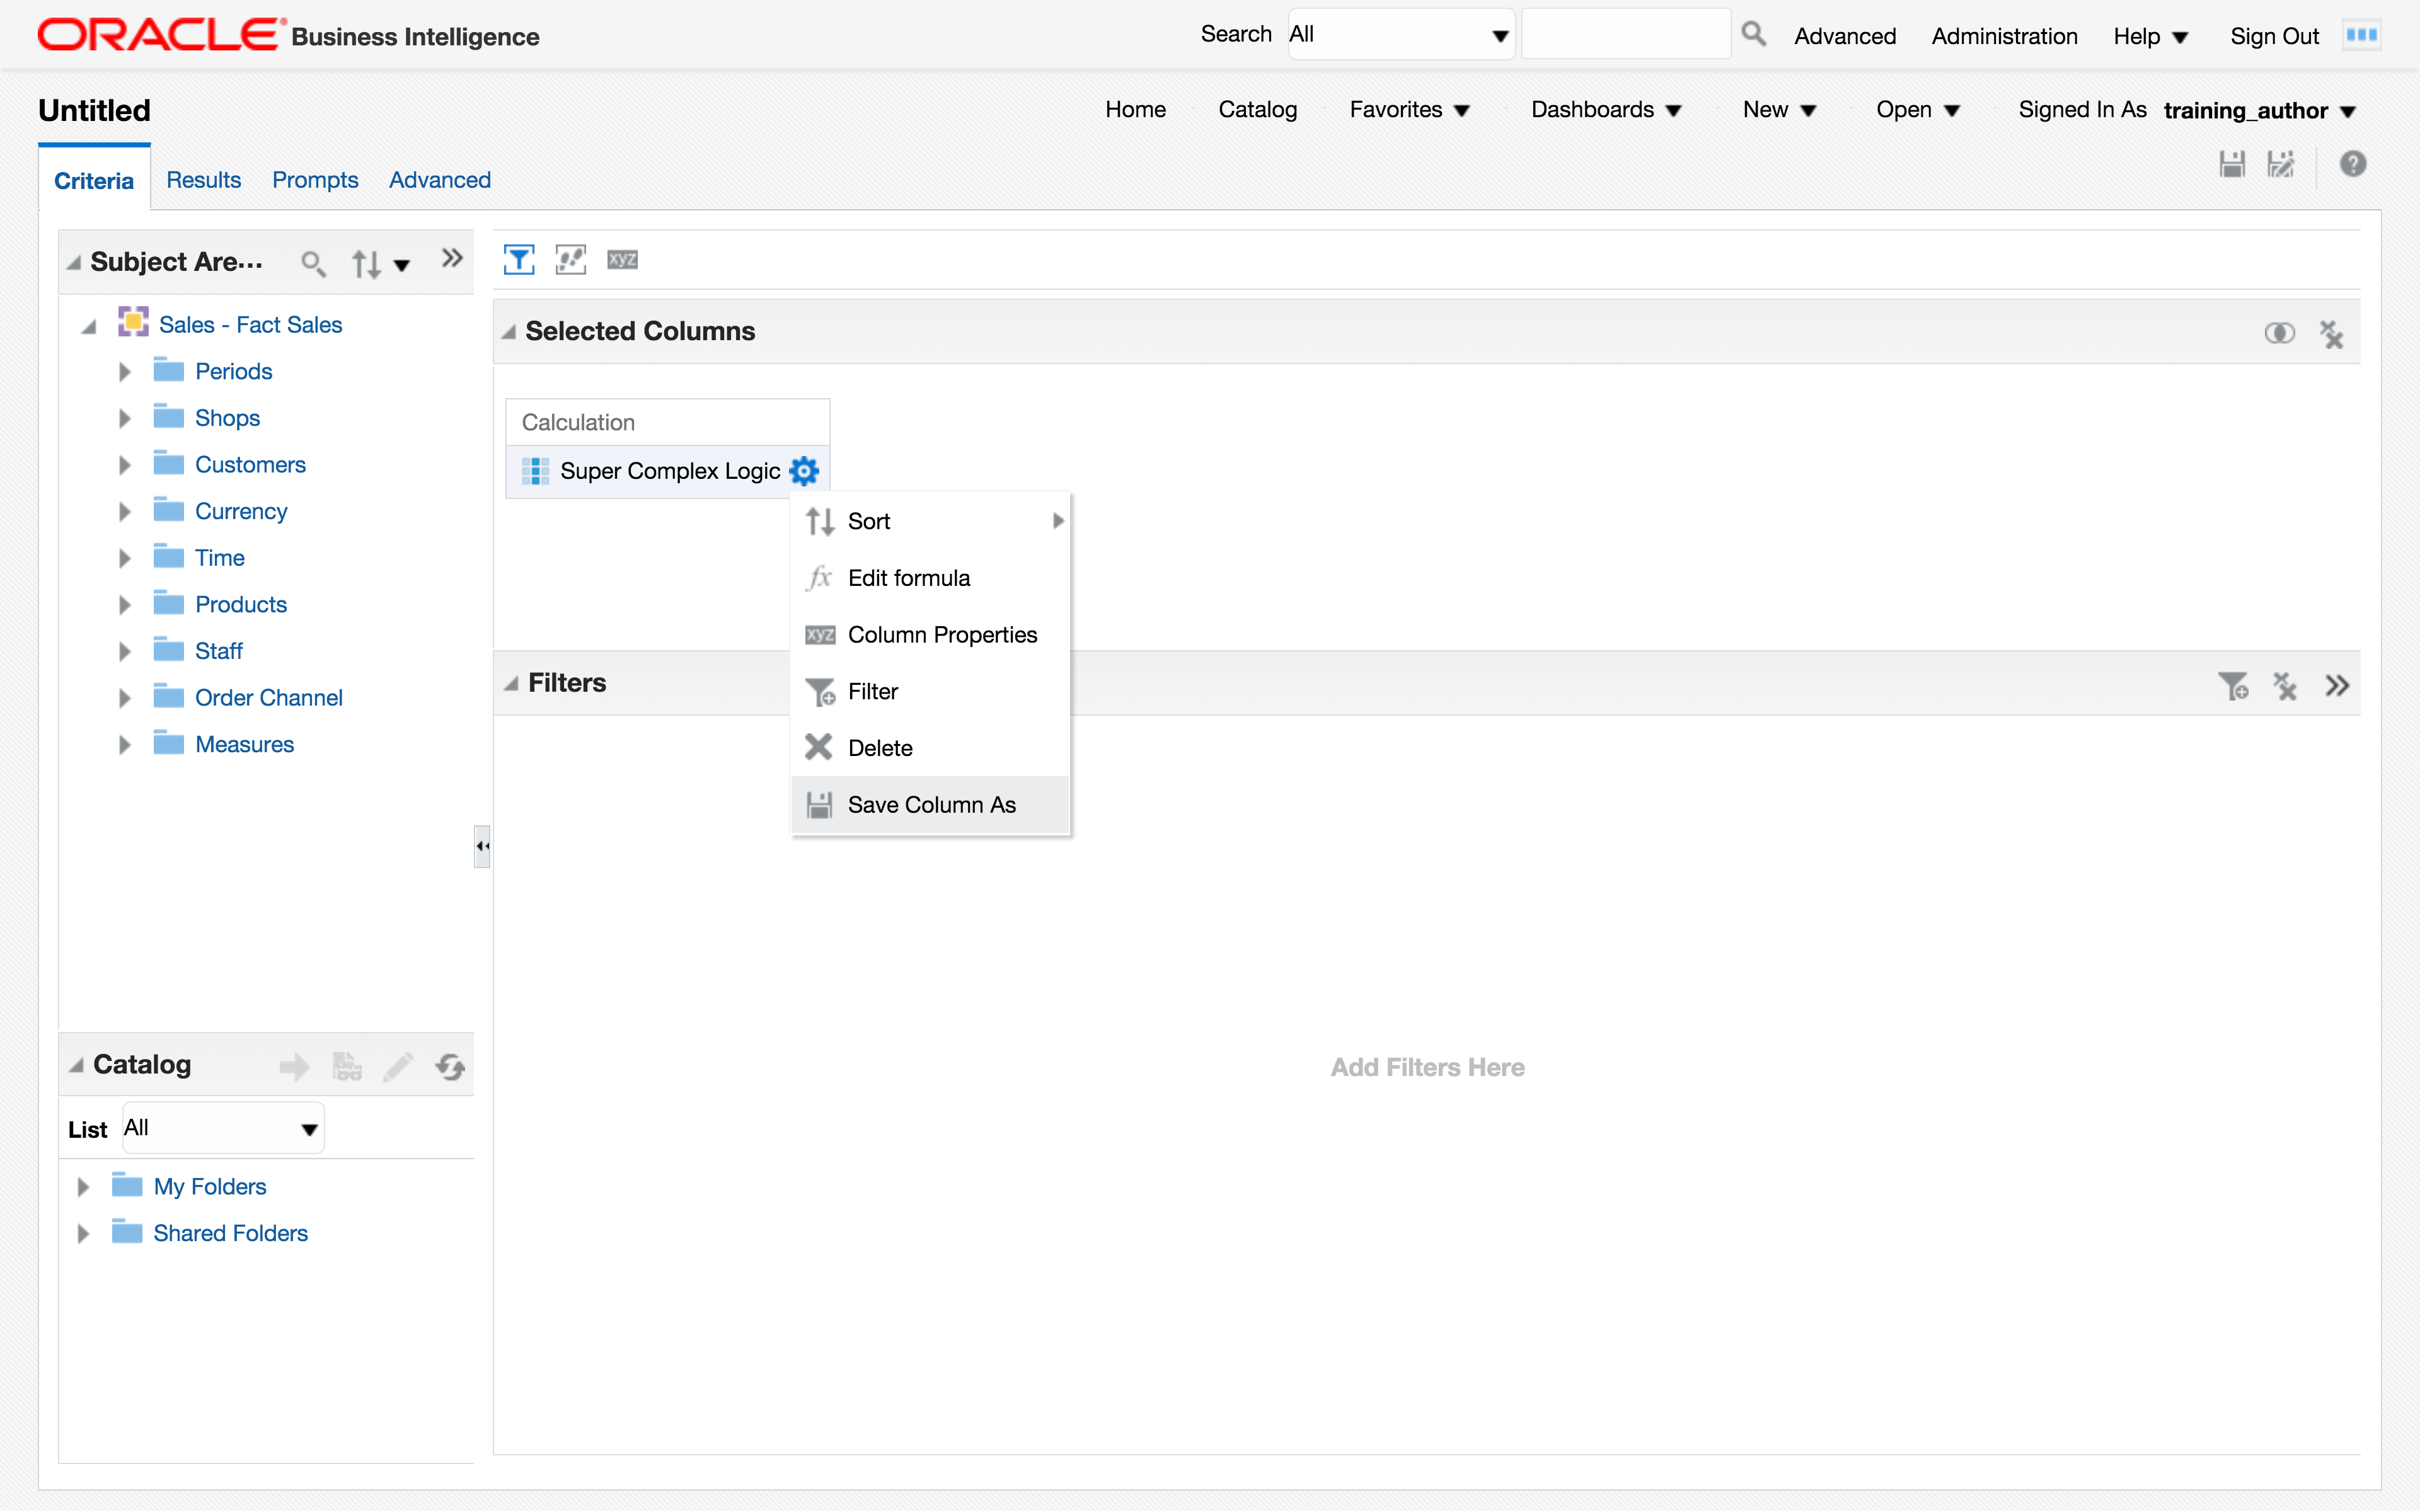Collapse the side pane with splitter arrow
The width and height of the screenshot is (2420, 1512).
(482, 846)
